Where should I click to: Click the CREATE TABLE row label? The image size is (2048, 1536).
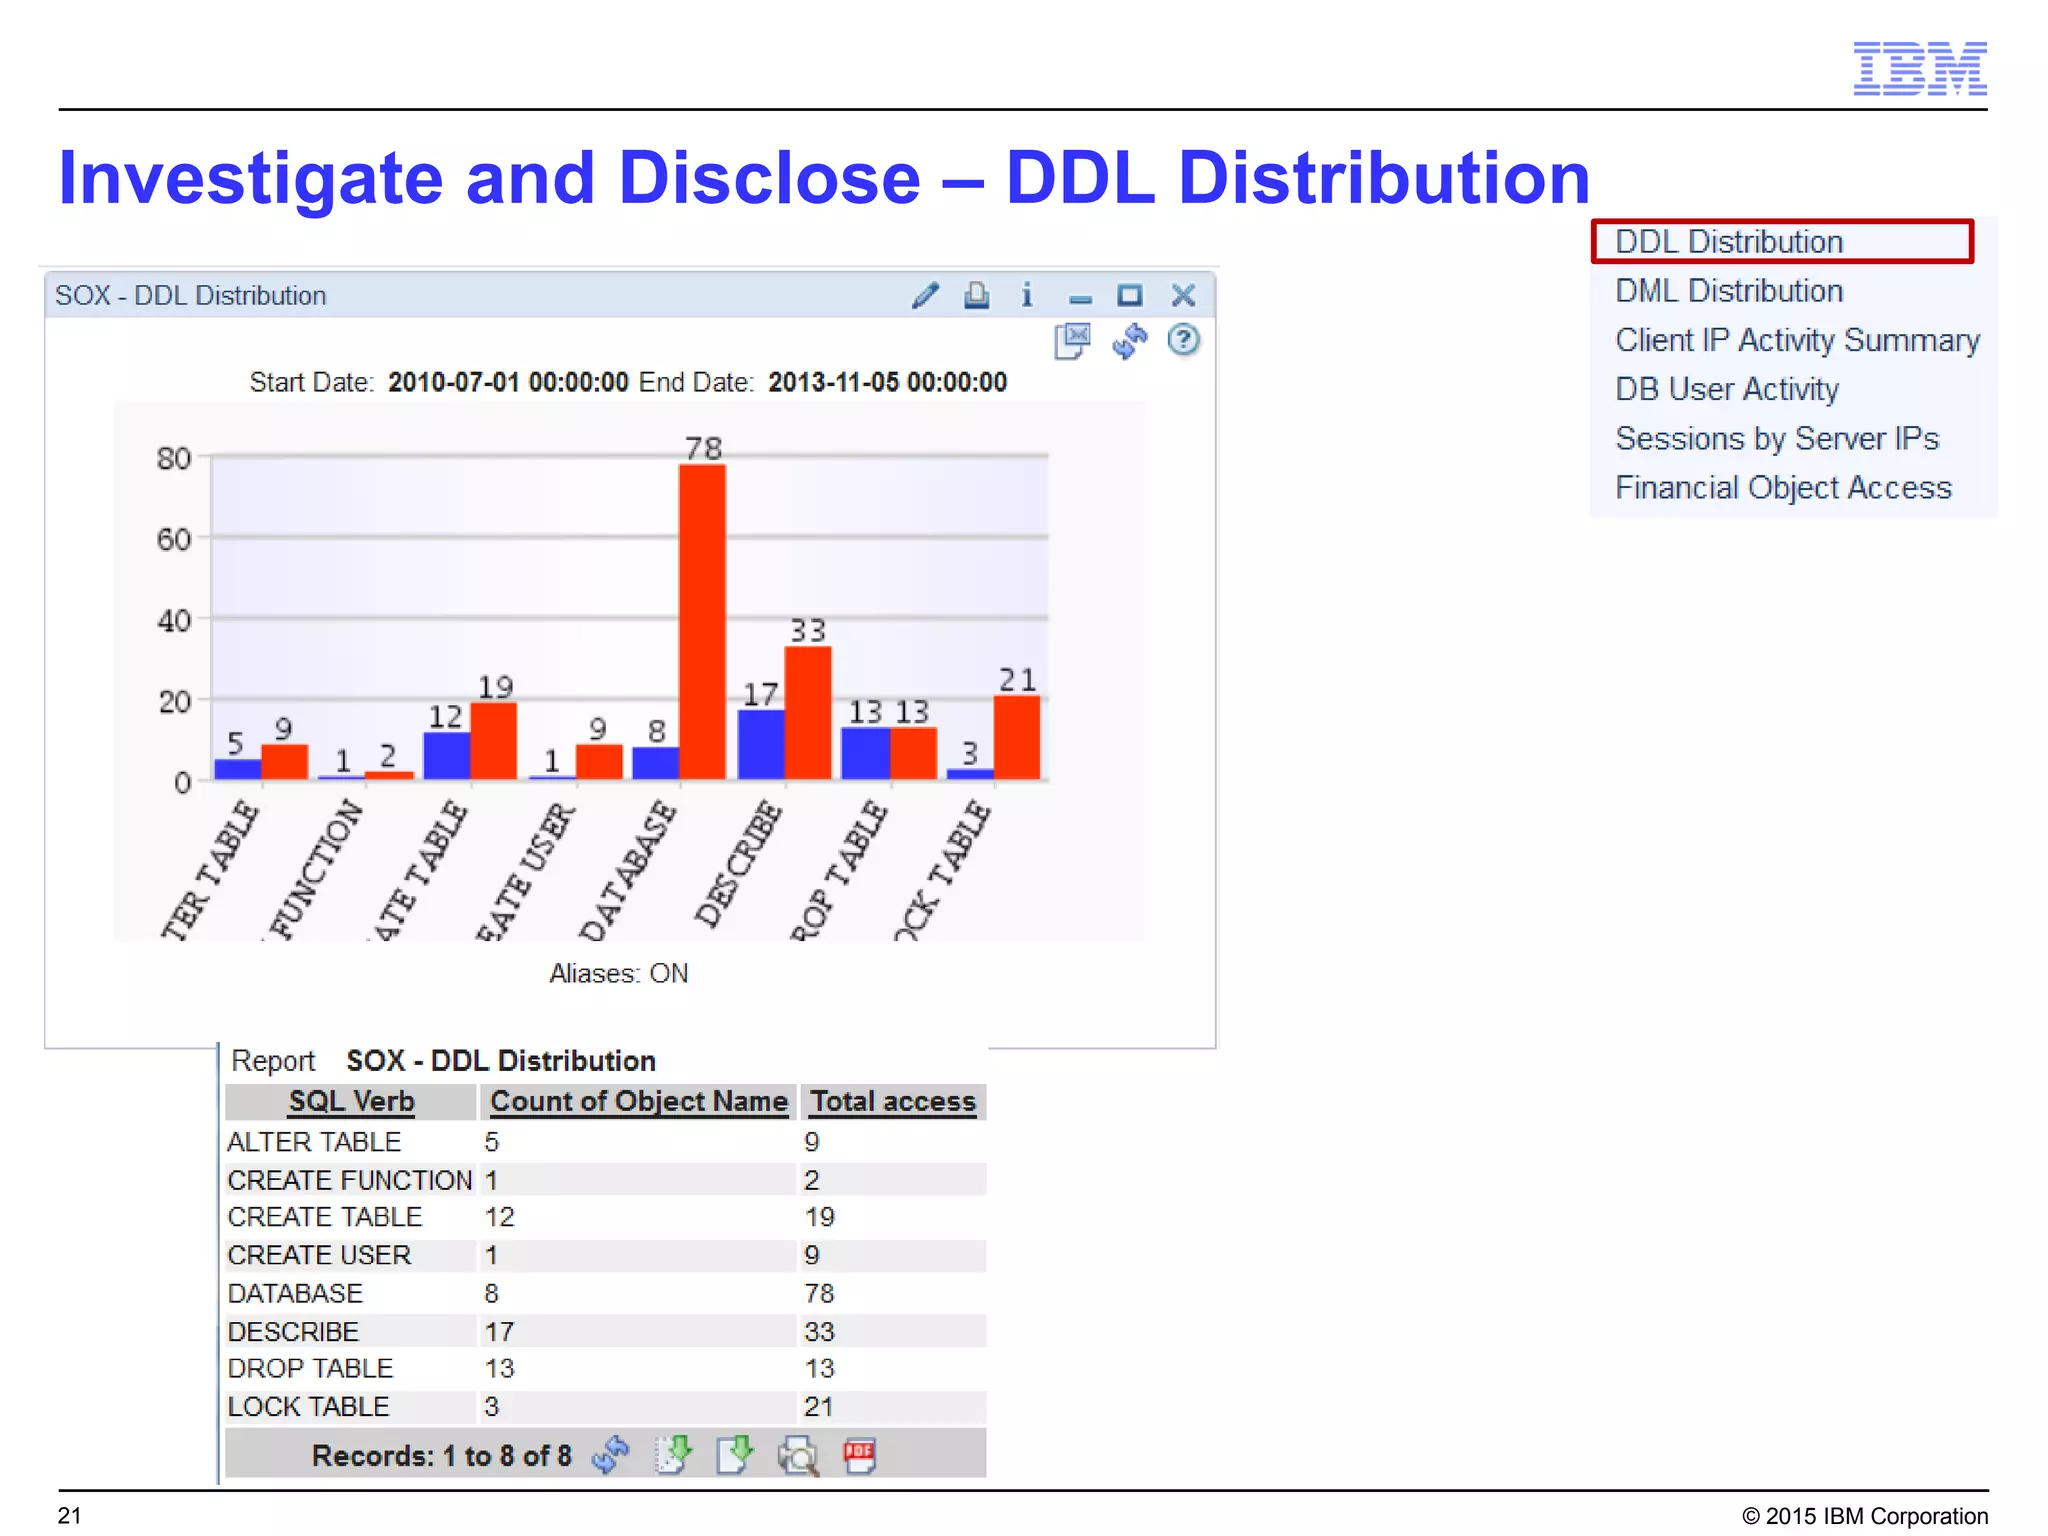[x=325, y=1217]
